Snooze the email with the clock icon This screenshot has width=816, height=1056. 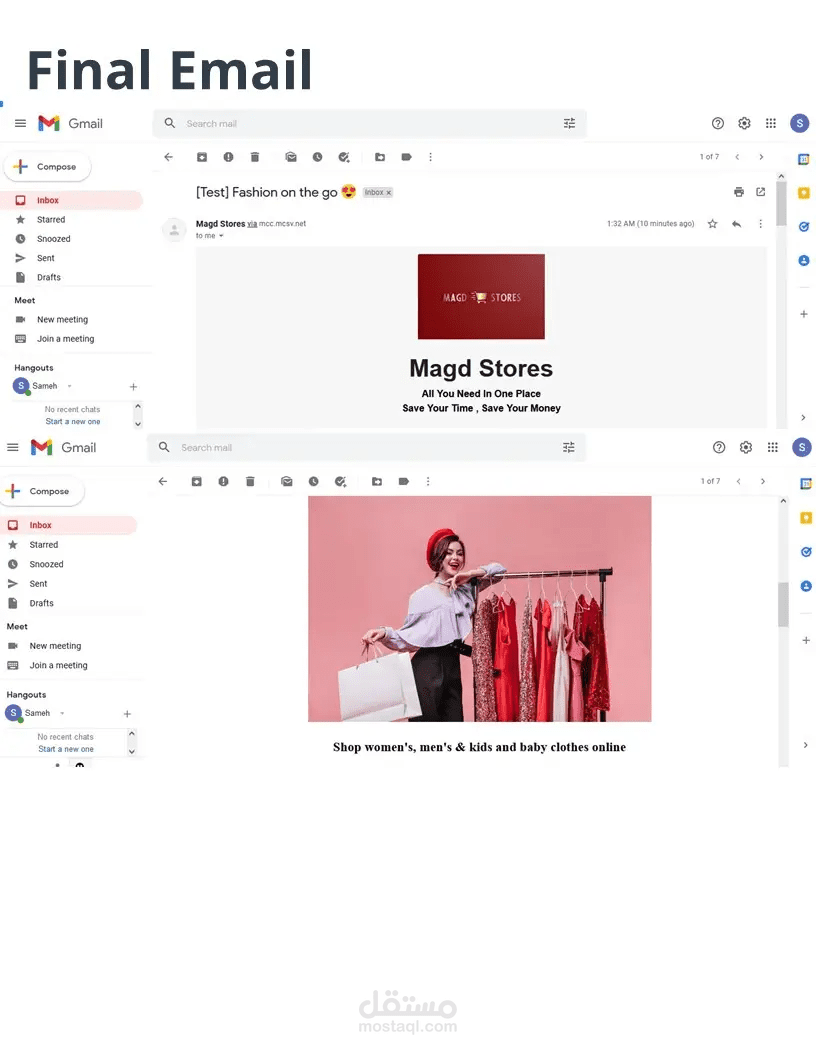318,157
